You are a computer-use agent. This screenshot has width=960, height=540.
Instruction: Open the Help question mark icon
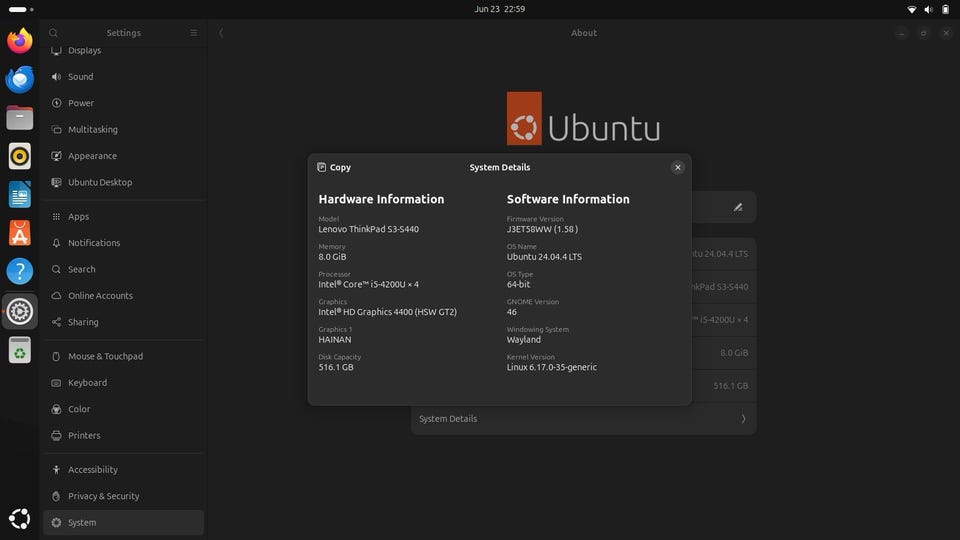20,271
